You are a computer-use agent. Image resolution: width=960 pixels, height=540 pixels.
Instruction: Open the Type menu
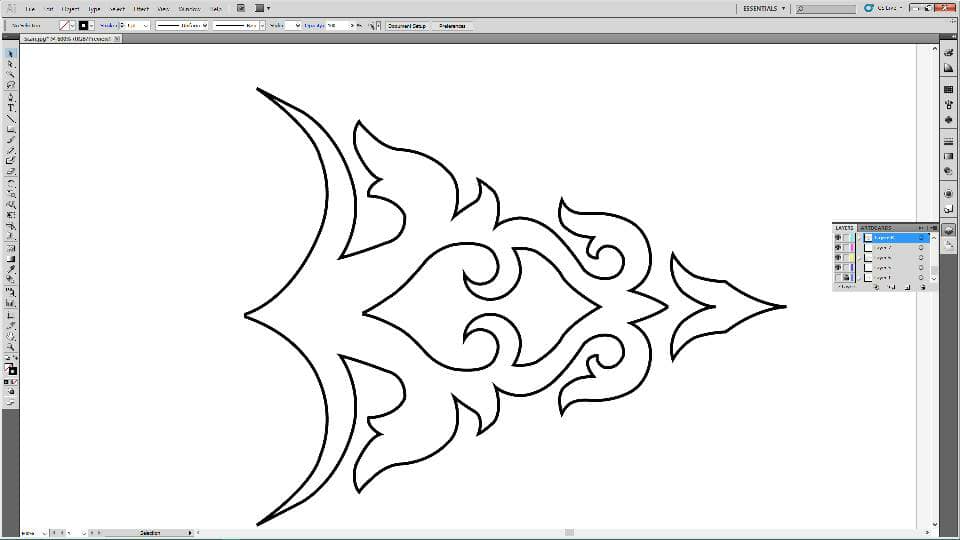click(x=94, y=9)
